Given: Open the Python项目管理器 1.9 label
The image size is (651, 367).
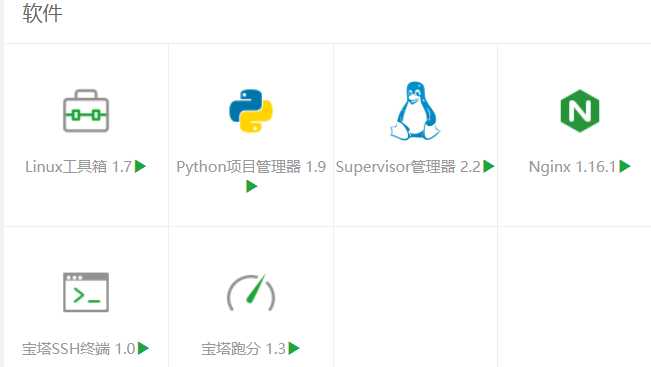Looking at the screenshot, I should click(x=251, y=167).
